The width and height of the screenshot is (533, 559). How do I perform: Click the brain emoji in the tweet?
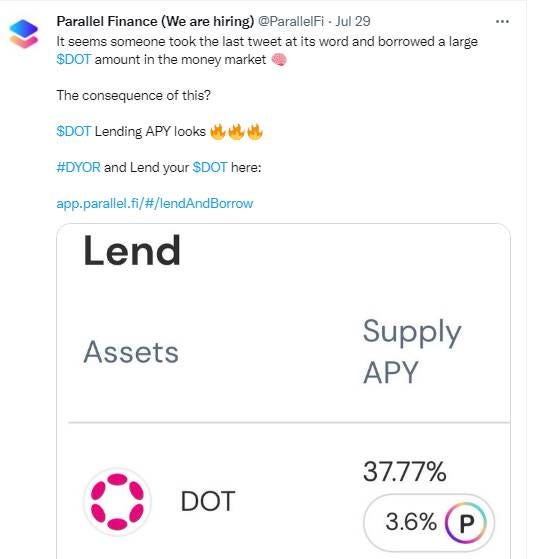click(x=279, y=60)
